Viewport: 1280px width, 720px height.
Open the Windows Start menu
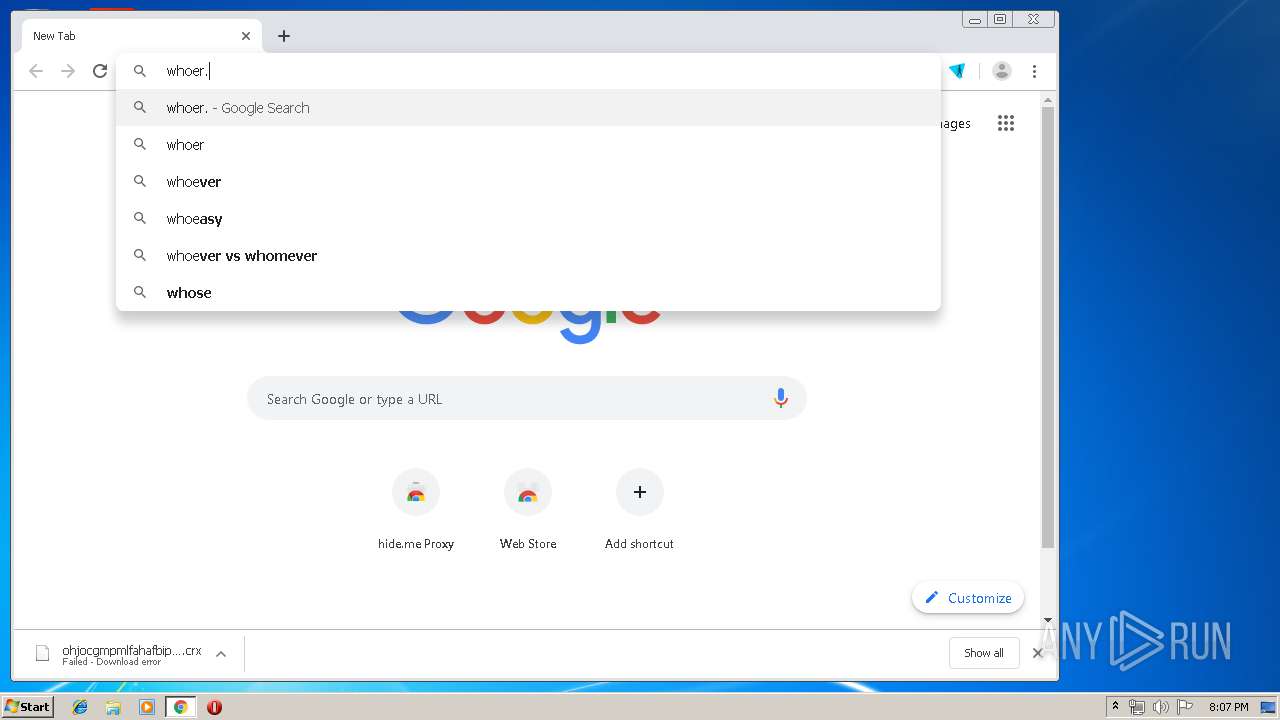point(27,706)
